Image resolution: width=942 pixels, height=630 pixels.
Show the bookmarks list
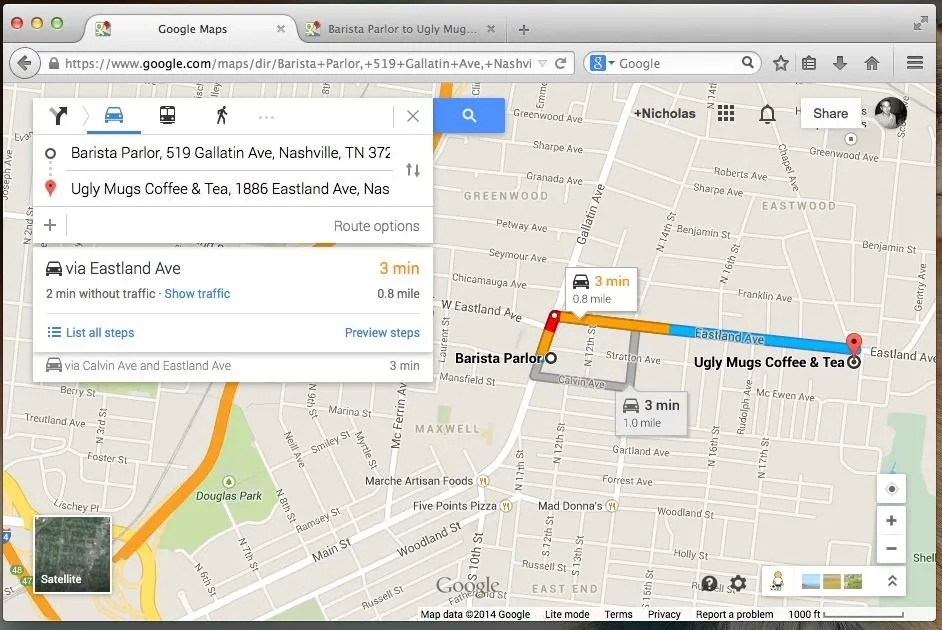pyautogui.click(x=809, y=63)
